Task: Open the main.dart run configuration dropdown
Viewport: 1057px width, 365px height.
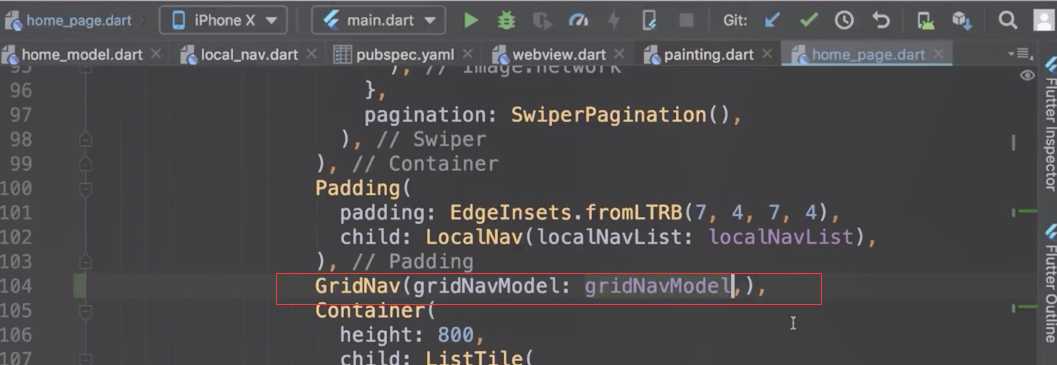Action: 378,20
